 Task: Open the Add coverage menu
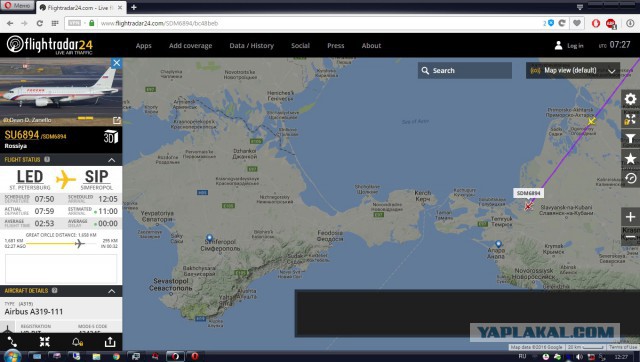(x=191, y=46)
